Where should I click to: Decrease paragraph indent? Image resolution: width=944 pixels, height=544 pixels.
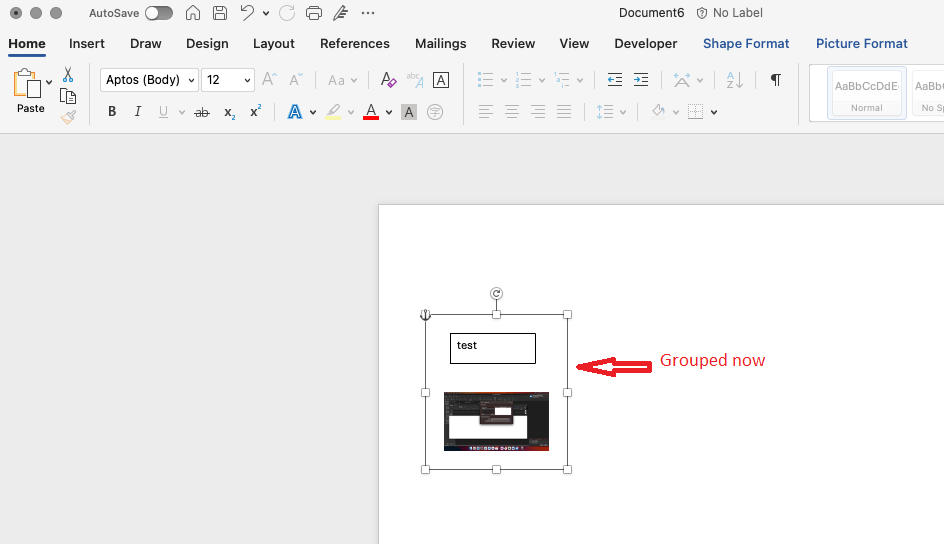click(x=615, y=79)
